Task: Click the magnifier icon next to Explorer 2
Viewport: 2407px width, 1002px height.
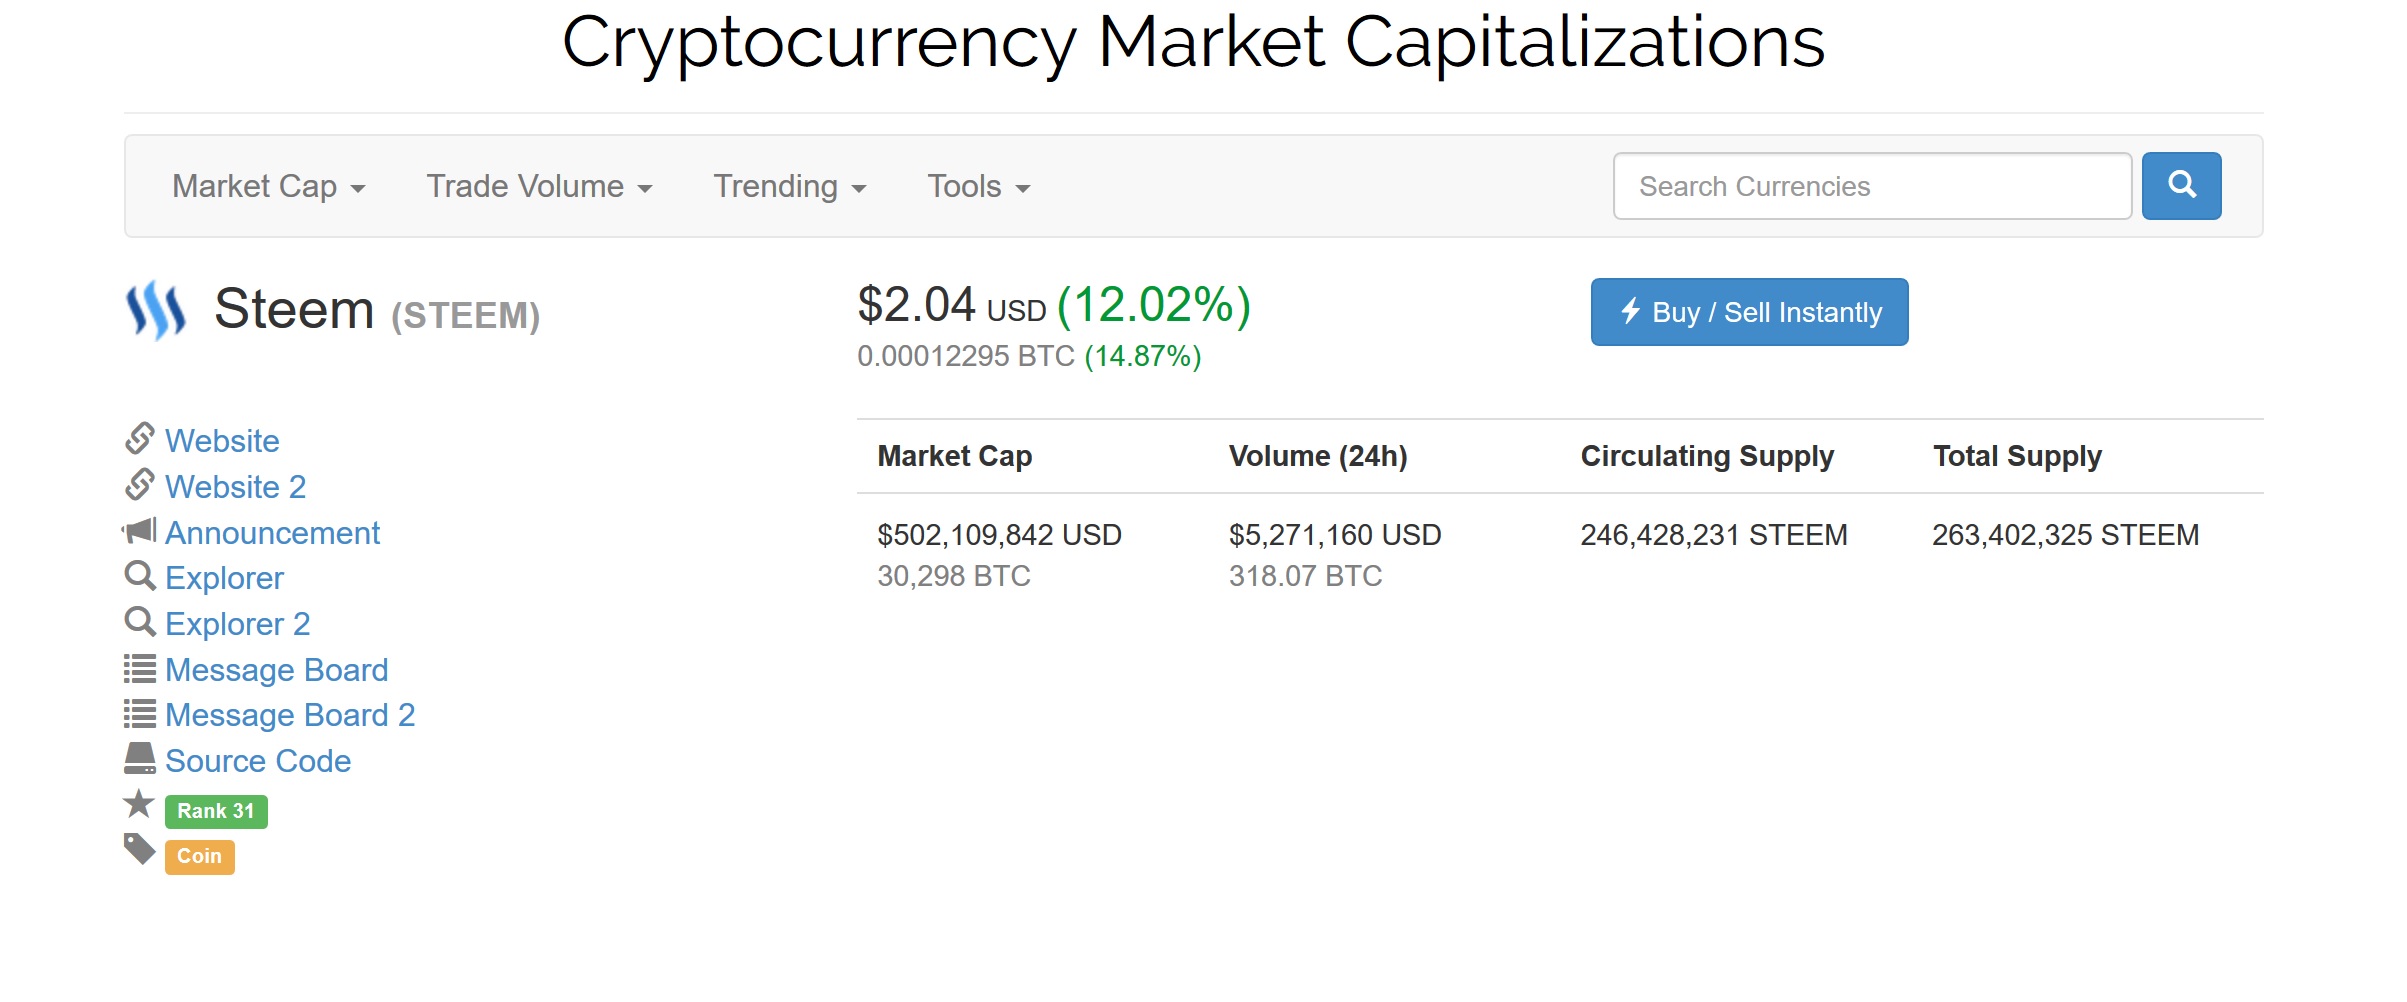Action: tap(140, 623)
